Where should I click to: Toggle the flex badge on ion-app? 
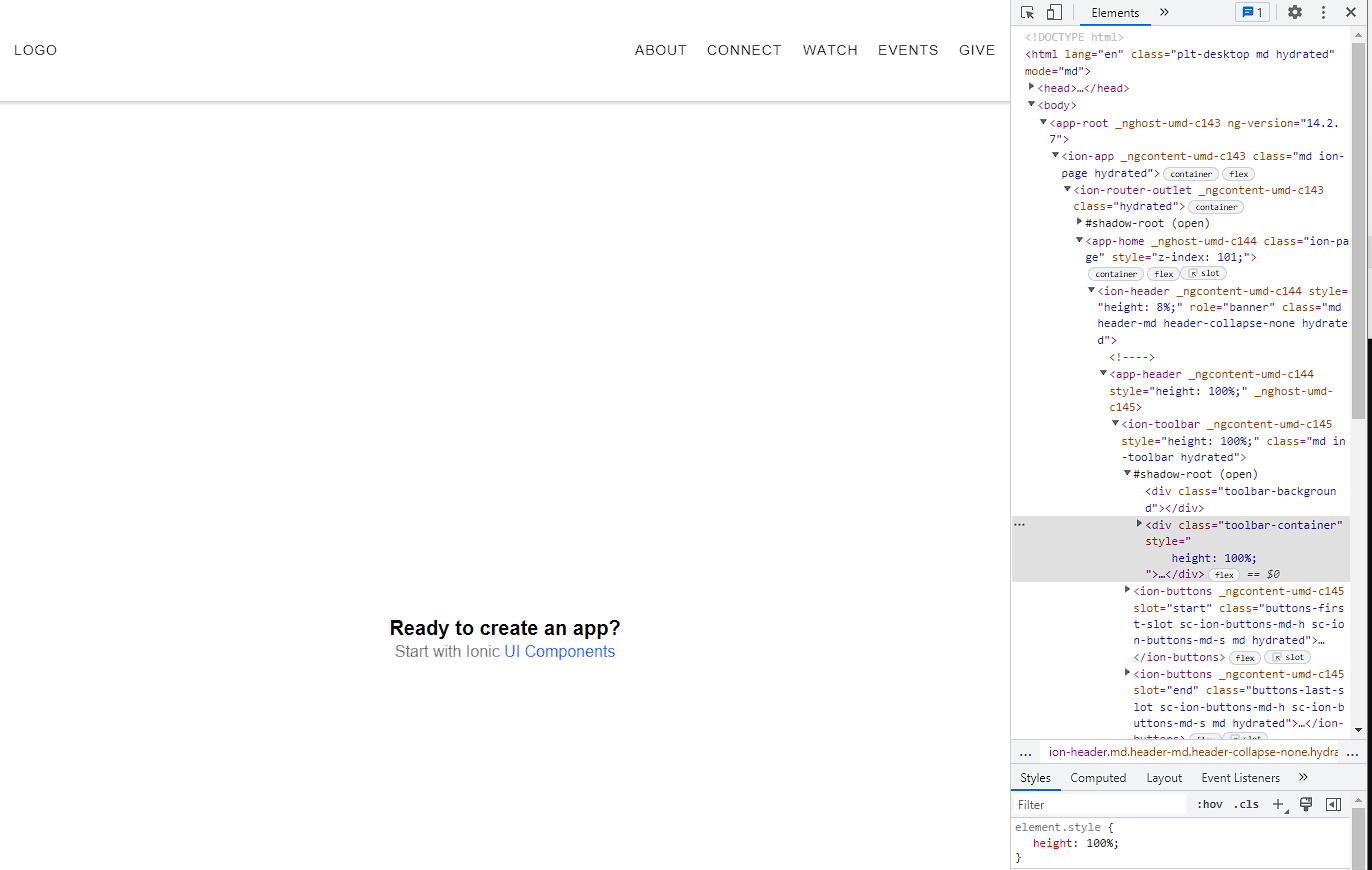point(1238,174)
